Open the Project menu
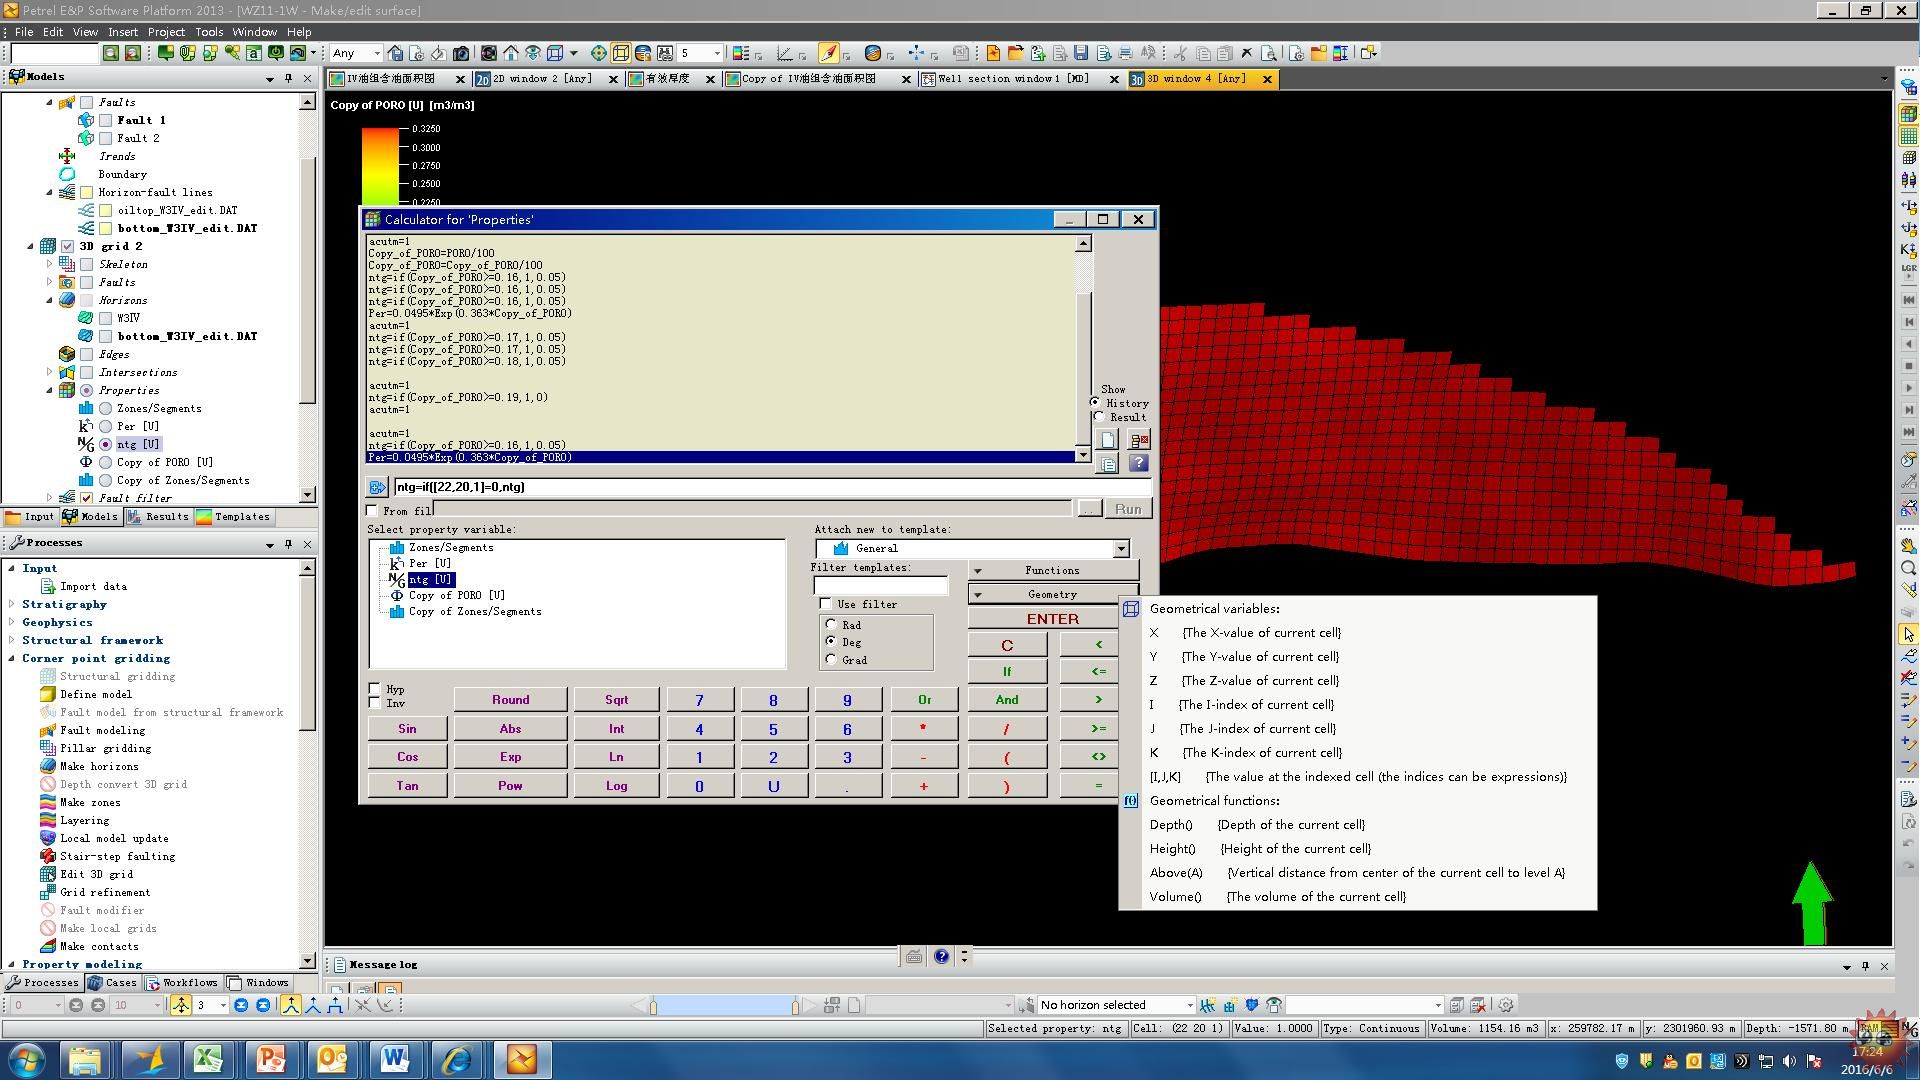This screenshot has width=1920, height=1080. tap(166, 32)
